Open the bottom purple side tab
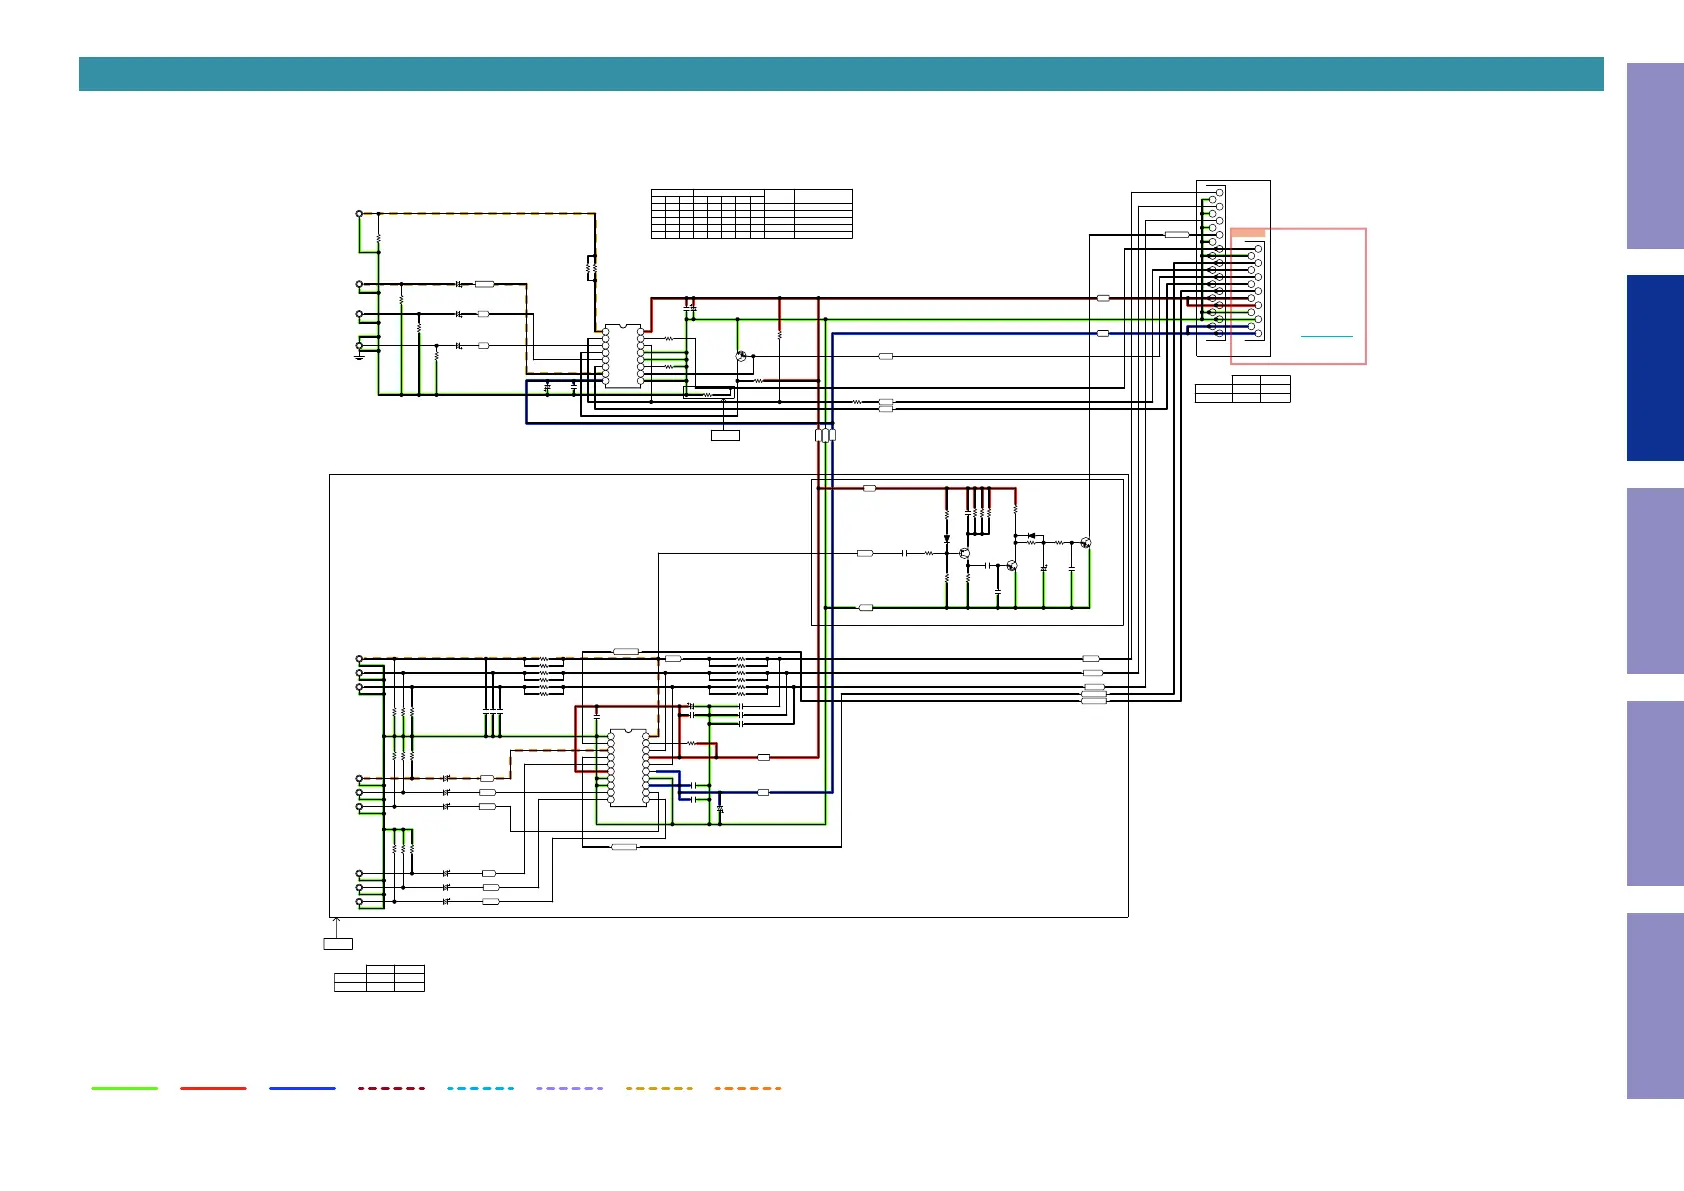Viewport: 1684px width, 1191px height. pyautogui.click(x=1655, y=1006)
